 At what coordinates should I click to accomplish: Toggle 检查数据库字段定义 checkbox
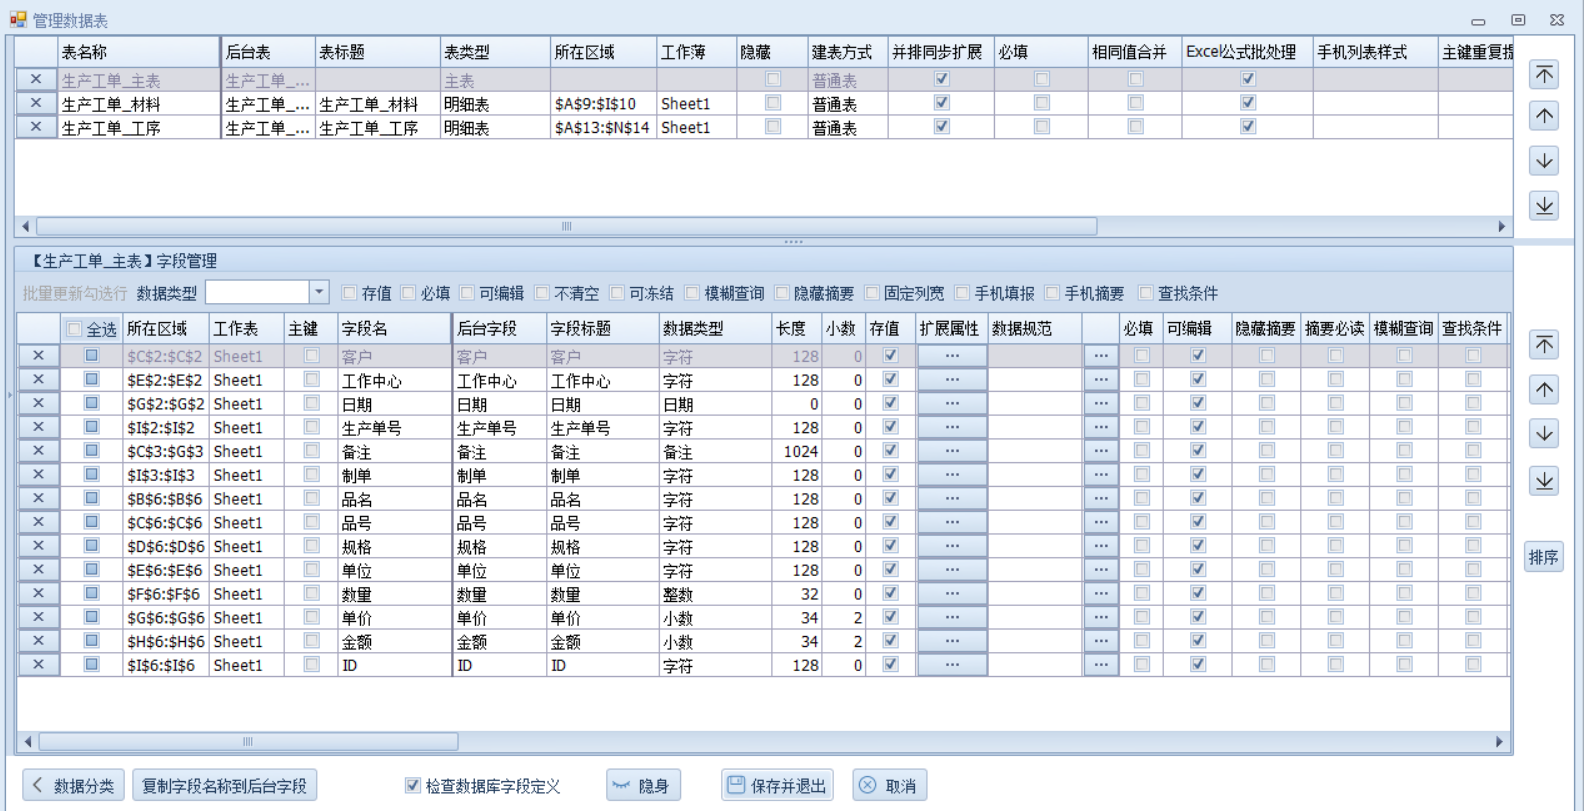coord(412,786)
